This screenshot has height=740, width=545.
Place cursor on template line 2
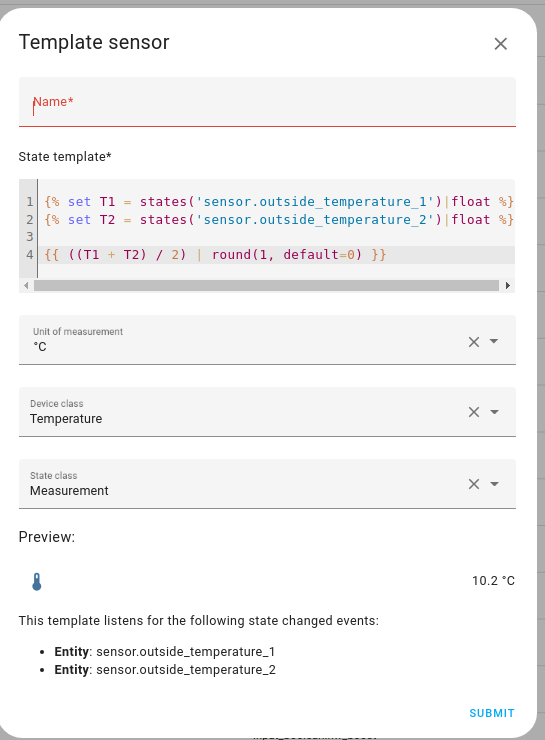click(x=278, y=220)
